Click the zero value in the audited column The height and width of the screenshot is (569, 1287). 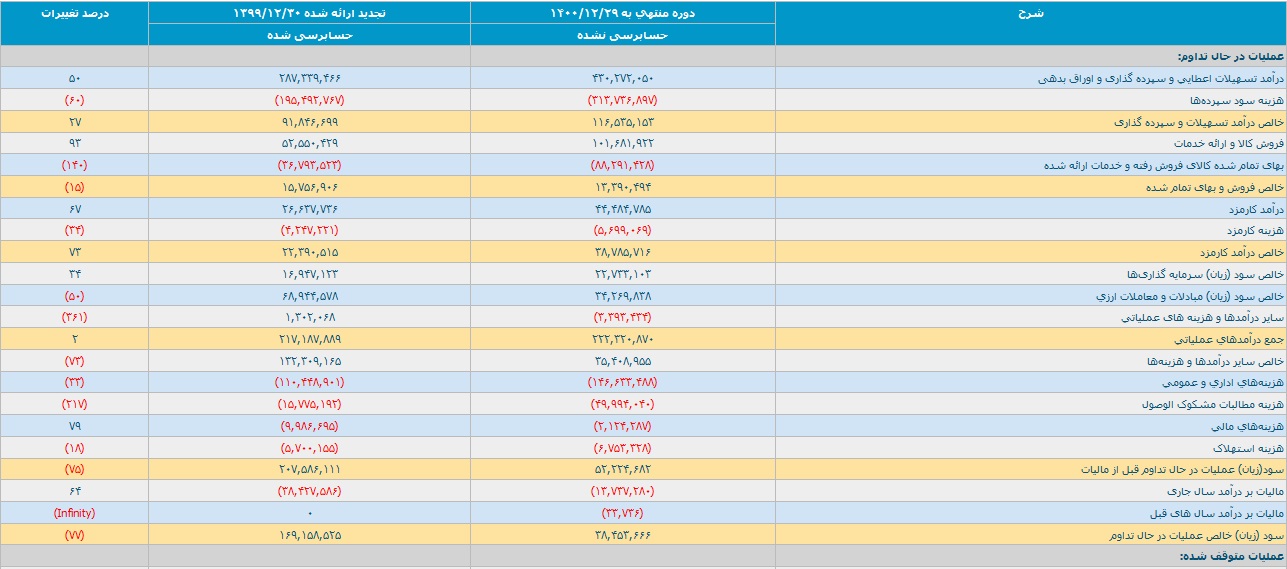310,513
